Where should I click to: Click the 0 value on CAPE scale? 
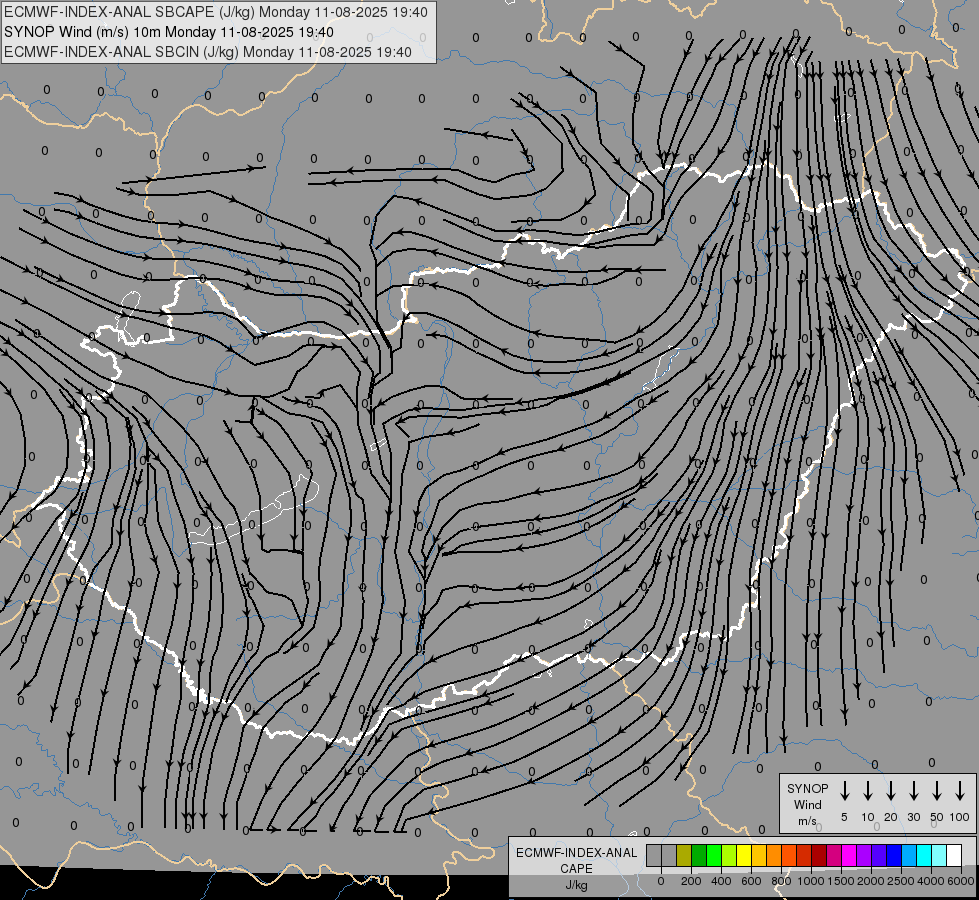point(661,881)
